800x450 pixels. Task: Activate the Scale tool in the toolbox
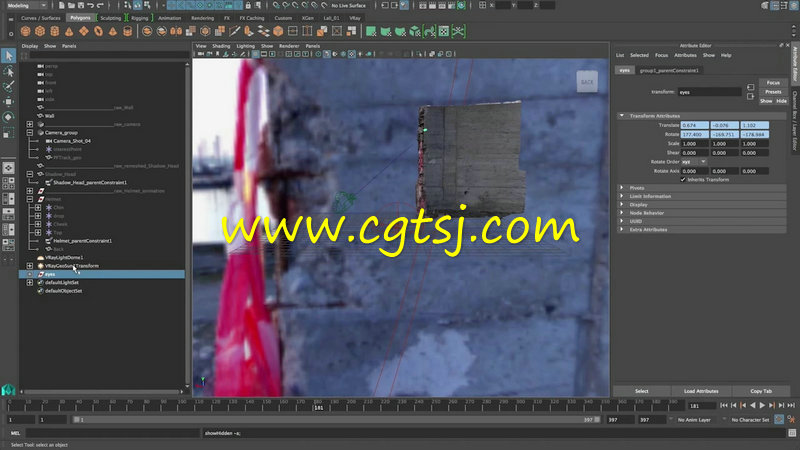point(8,133)
